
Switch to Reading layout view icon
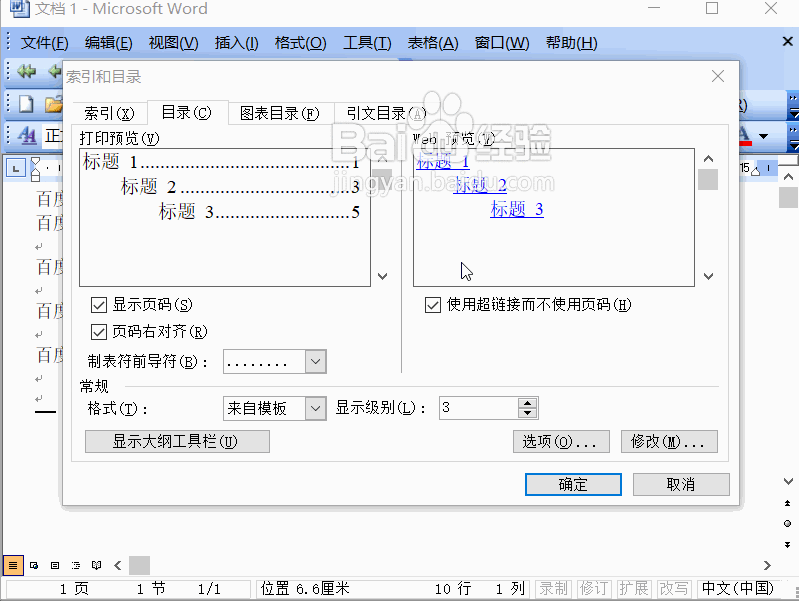(x=96, y=565)
